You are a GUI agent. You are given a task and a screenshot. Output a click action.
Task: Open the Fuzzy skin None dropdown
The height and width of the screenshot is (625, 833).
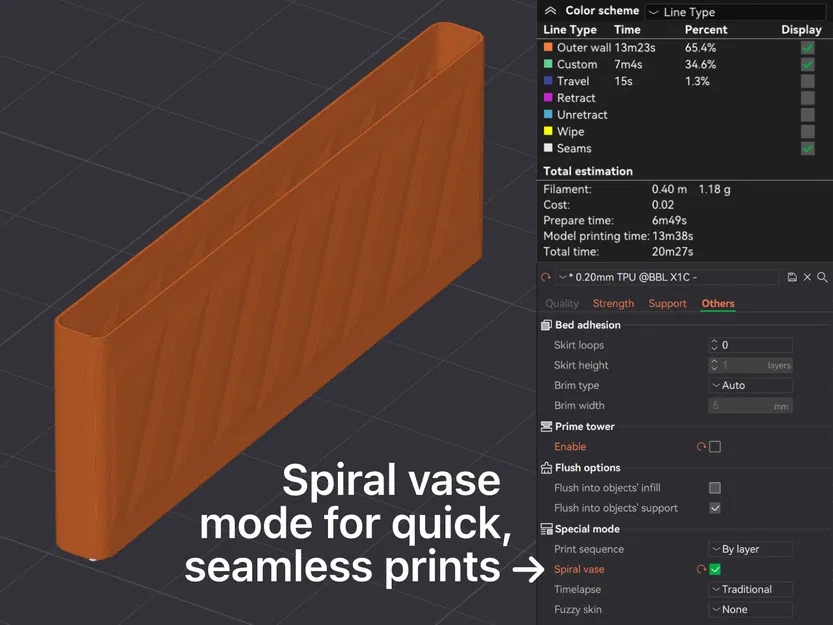[751, 610]
